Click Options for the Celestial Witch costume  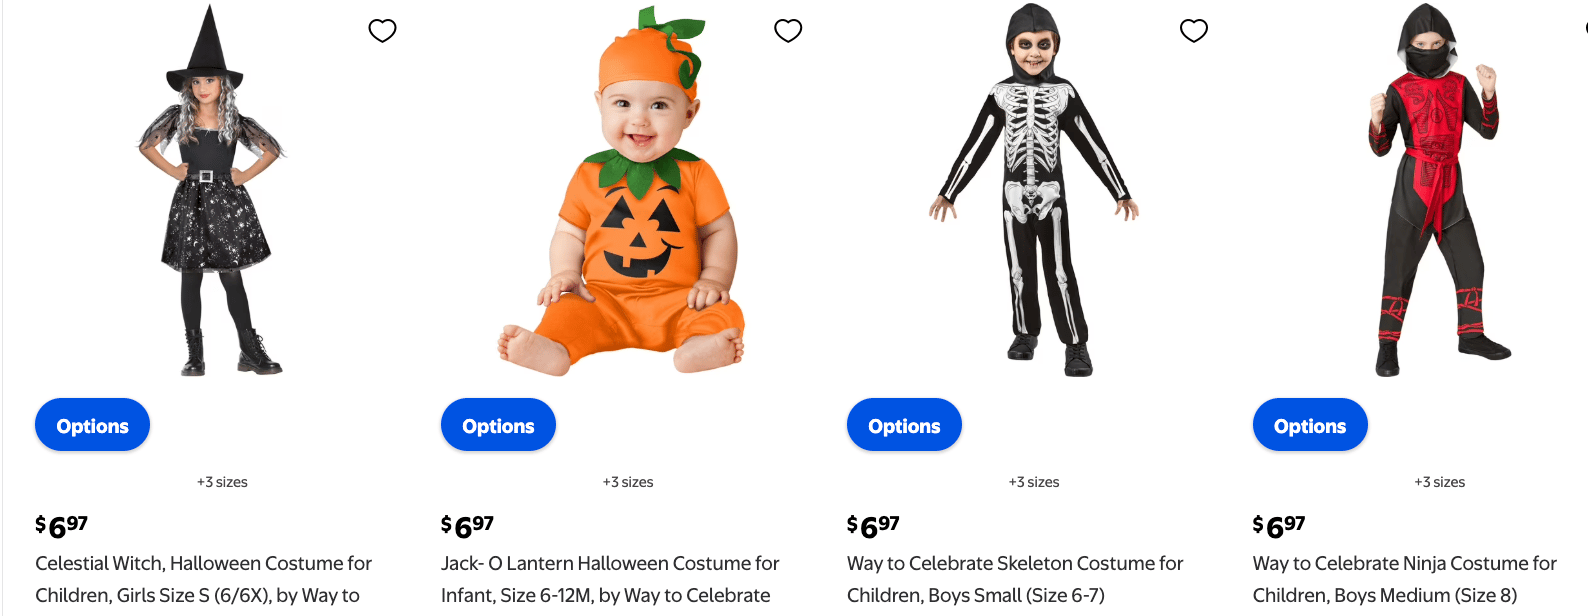[x=92, y=425]
